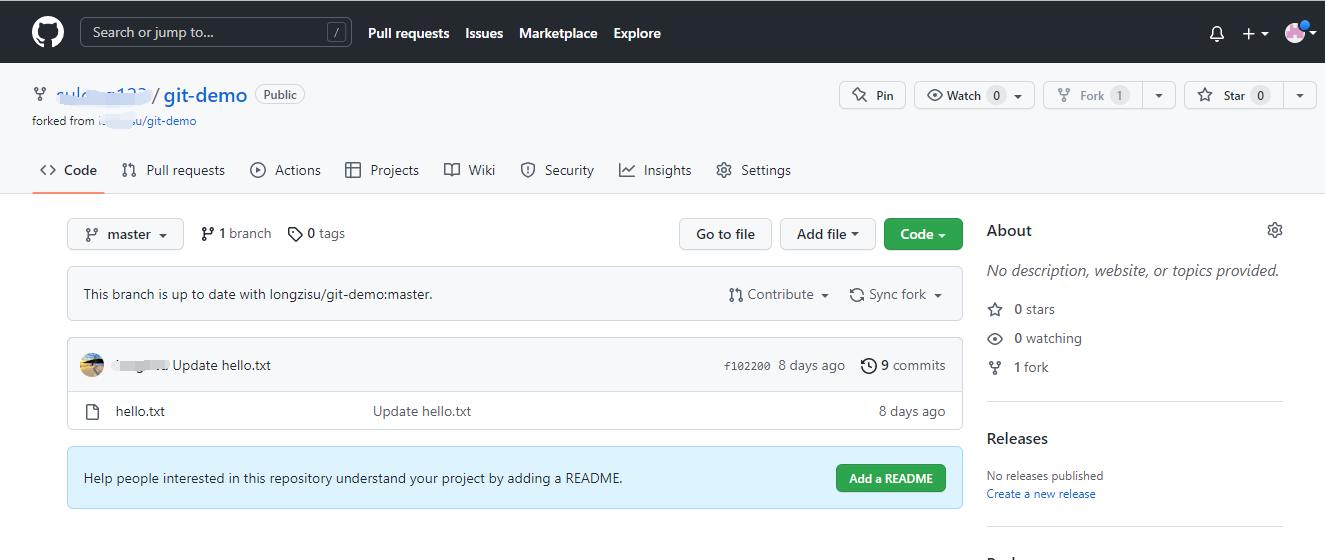Screen dimensions: 1325x560
Task: Open the 0 stars link
Action: point(1021,309)
